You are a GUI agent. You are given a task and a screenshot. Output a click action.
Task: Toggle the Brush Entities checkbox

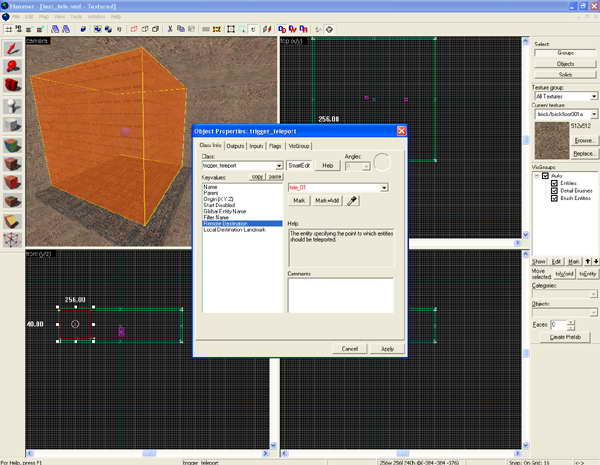point(555,200)
